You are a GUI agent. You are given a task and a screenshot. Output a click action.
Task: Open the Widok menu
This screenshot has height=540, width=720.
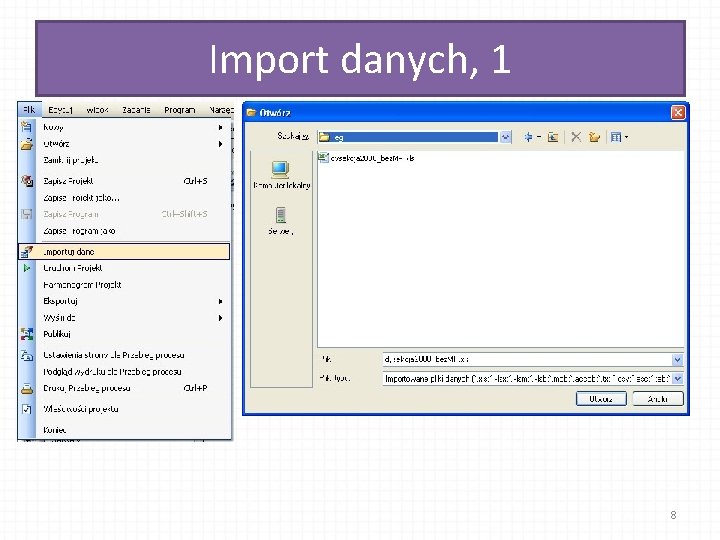[97, 110]
